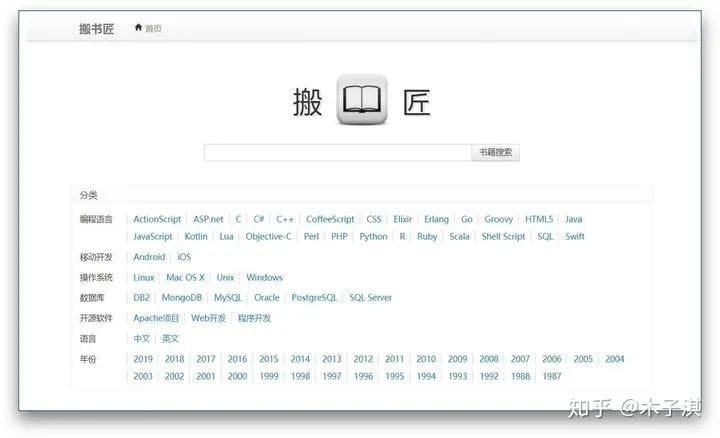Open the 程序开发 category
720x438 pixels.
click(x=254, y=318)
